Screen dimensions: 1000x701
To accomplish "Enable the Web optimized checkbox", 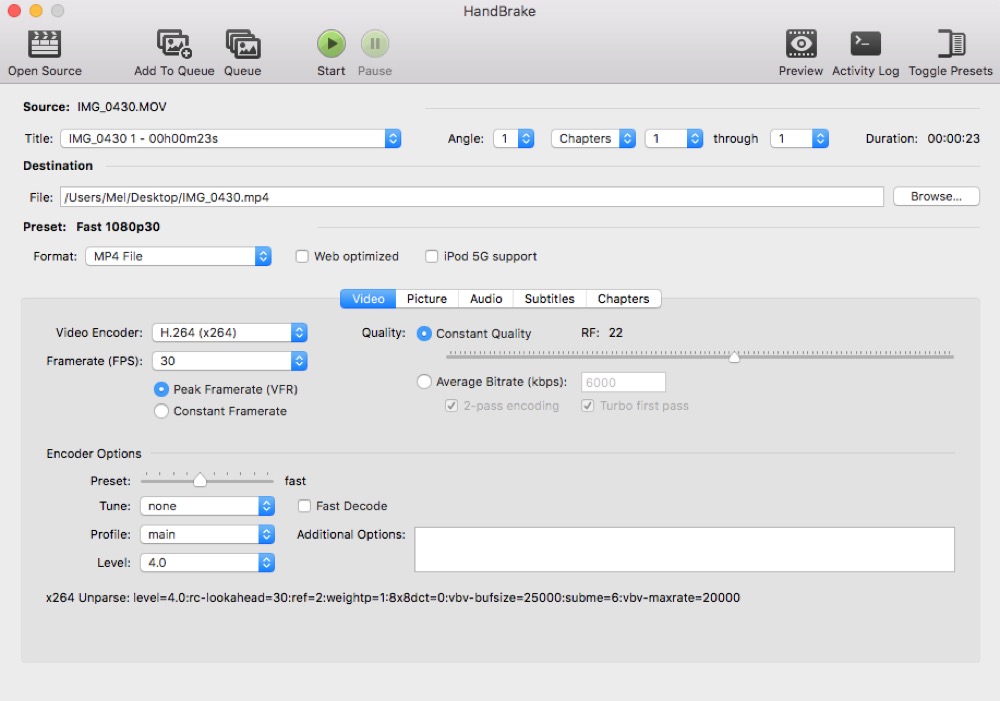I will tap(302, 257).
